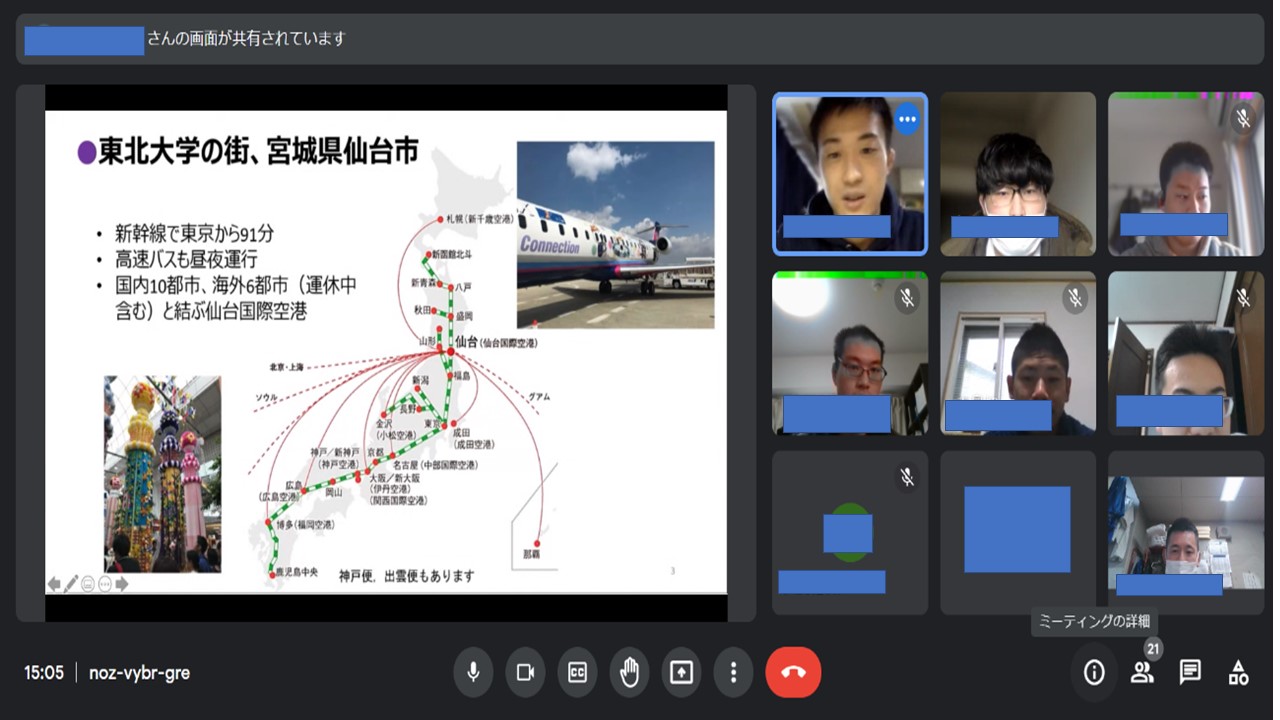Open the activities shapes icon

pos(1238,673)
